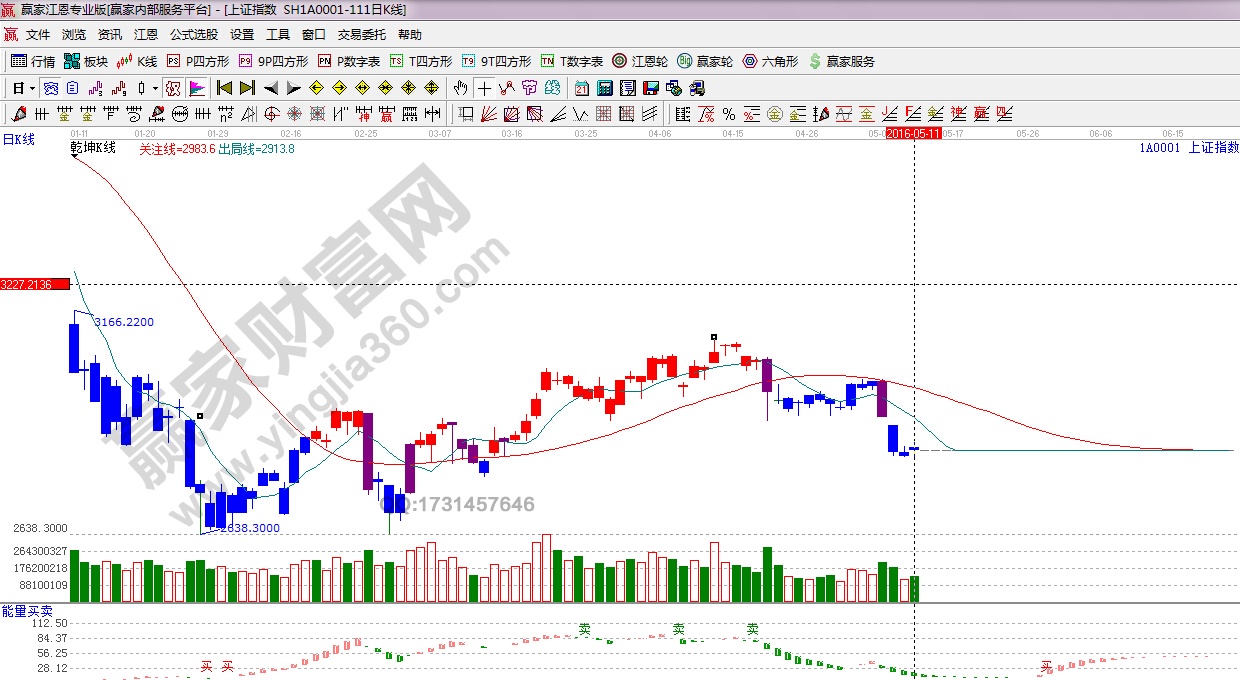The image size is (1240, 680).
Task: Select the hand pan tool
Action: tap(460, 88)
